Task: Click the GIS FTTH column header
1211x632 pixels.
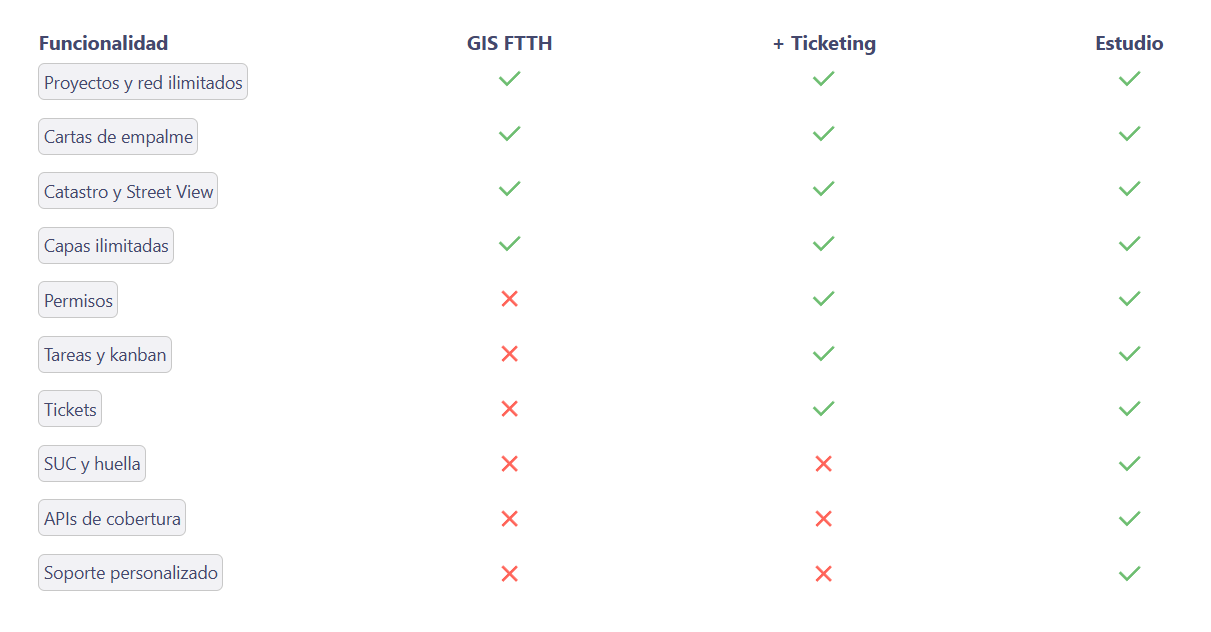Action: pyautogui.click(x=509, y=43)
